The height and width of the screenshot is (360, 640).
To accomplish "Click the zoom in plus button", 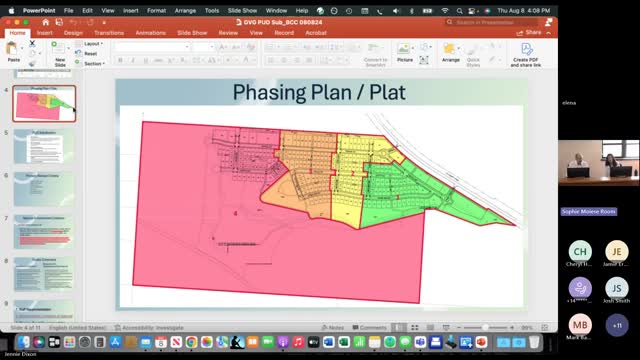I will [512, 327].
